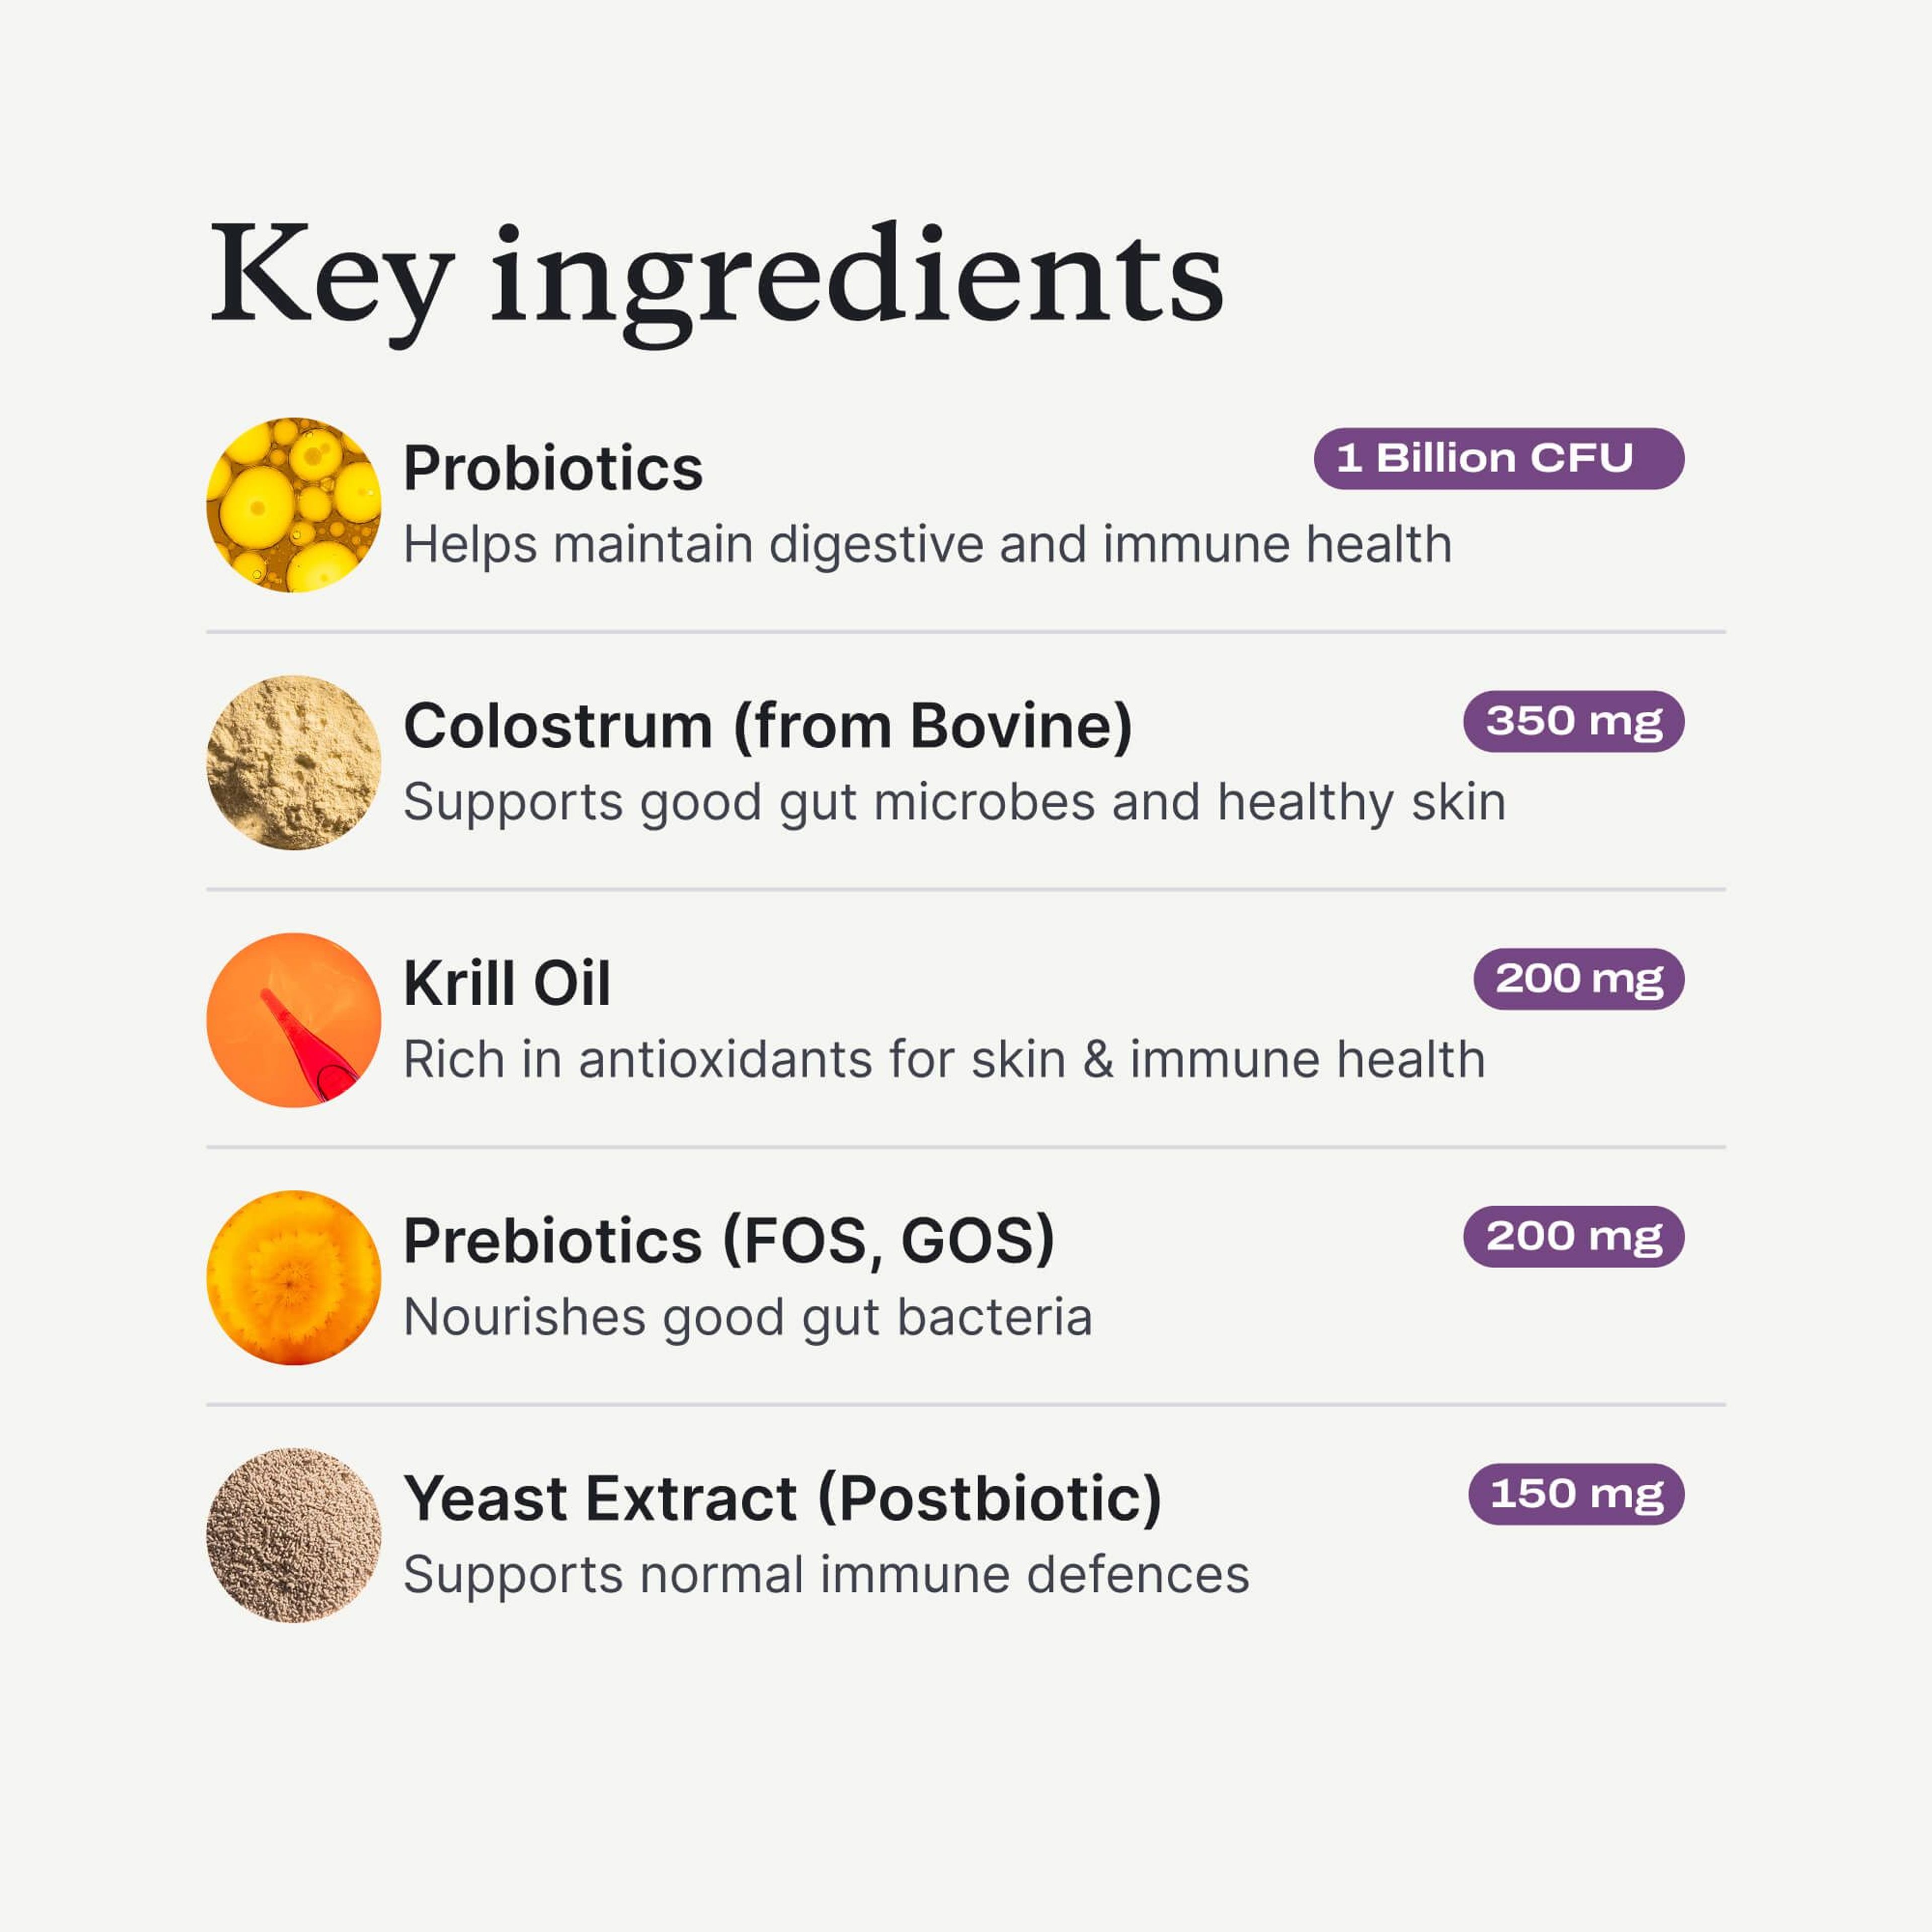Click the Prebiotics 200 mg badge
The width and height of the screenshot is (1932, 1932).
1573,1236
